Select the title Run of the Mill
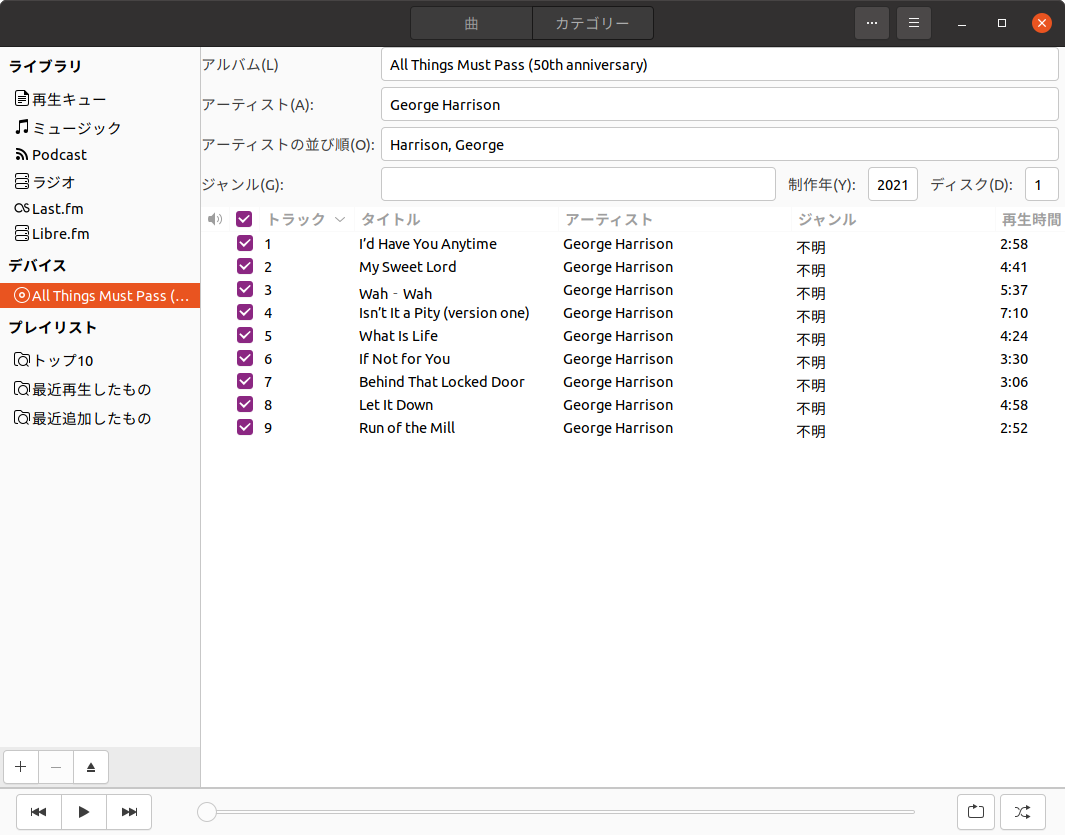The image size is (1065, 835). point(407,428)
